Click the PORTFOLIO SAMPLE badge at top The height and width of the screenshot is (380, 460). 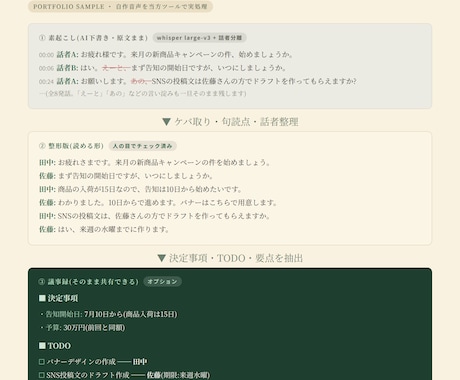click(120, 7)
